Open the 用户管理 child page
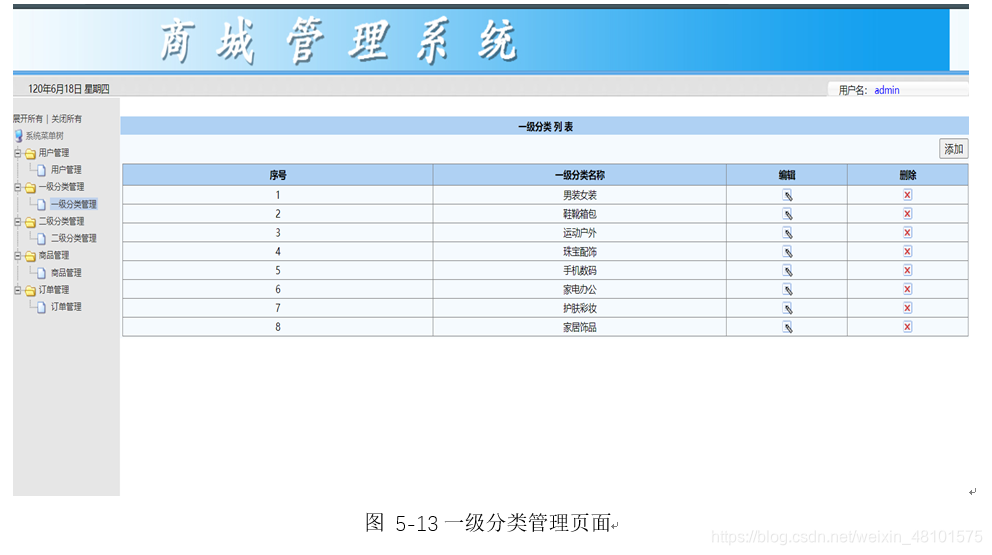 pos(66,170)
